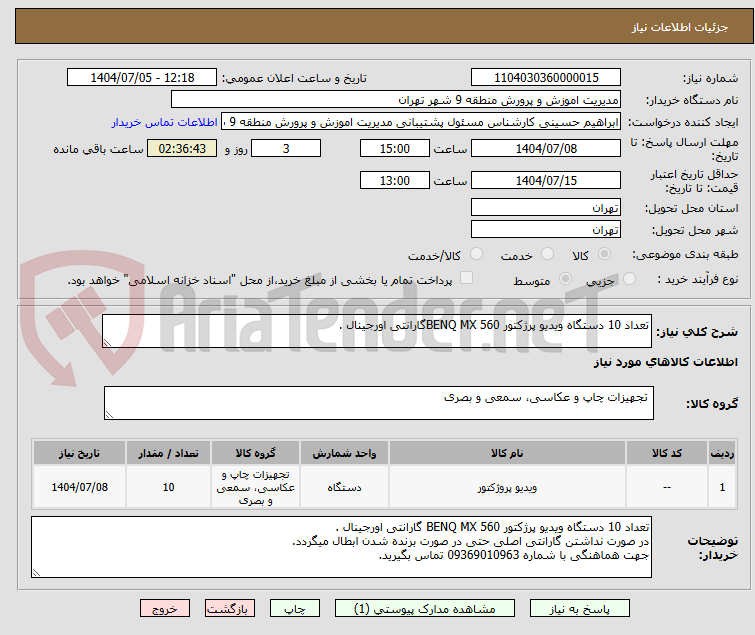Click the table cell تجهیزات چاپ و عکاسی

[x=255, y=487]
